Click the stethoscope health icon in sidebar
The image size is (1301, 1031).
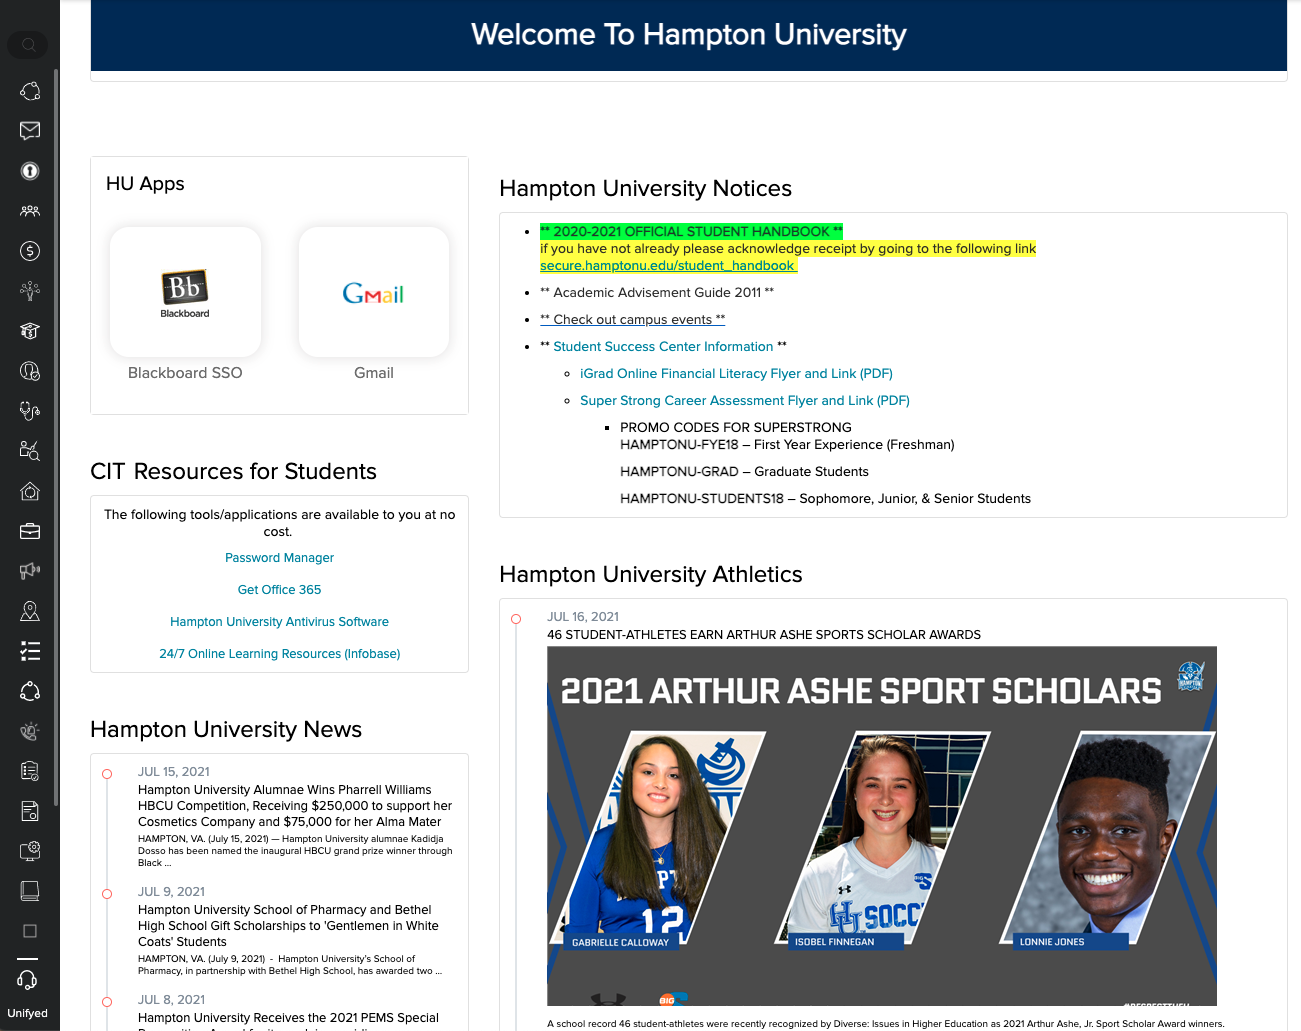[x=30, y=411]
